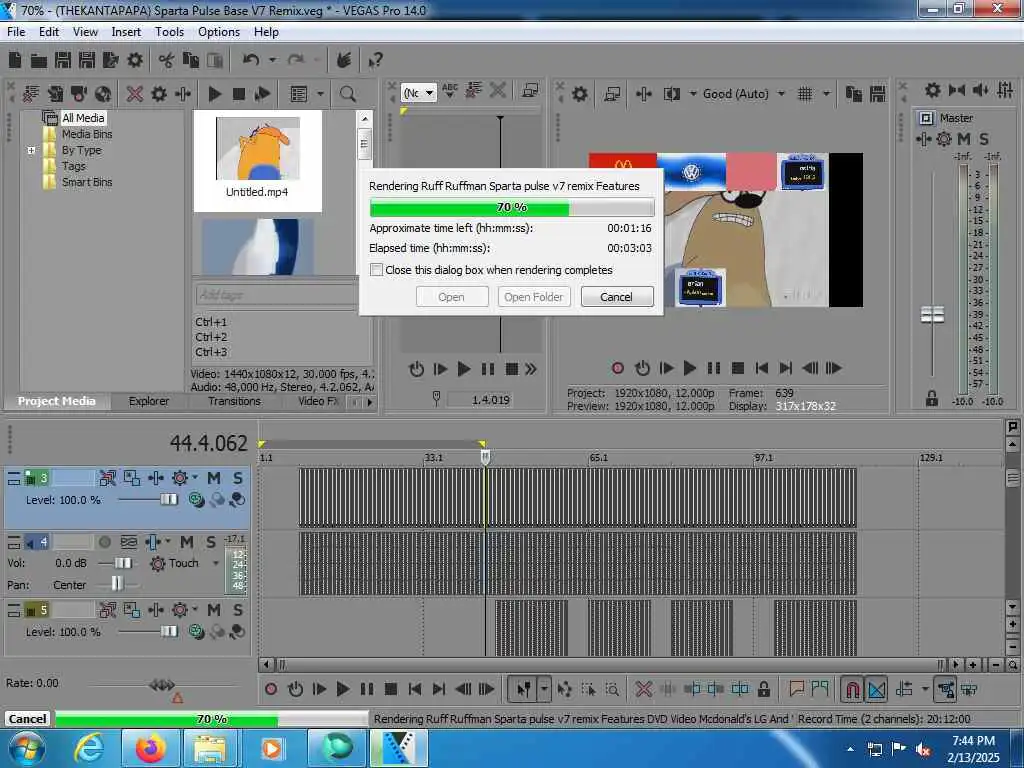
Task: Click Get Media from the Web globe icon
Action: click(103, 94)
